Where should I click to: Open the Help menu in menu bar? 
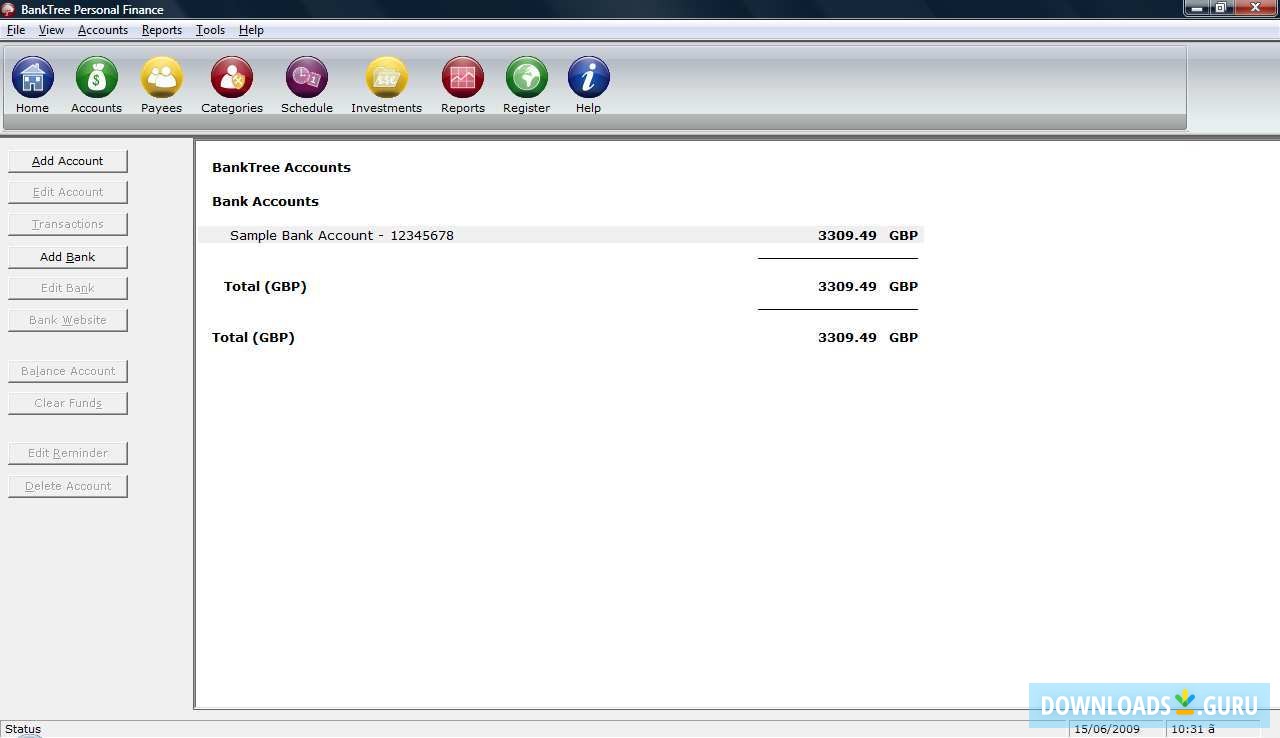point(251,30)
